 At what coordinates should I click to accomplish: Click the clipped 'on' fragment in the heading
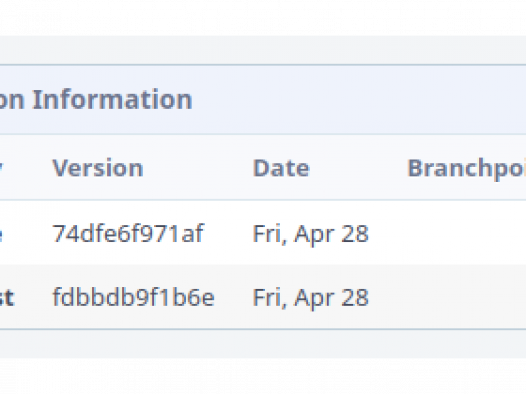click(12, 101)
